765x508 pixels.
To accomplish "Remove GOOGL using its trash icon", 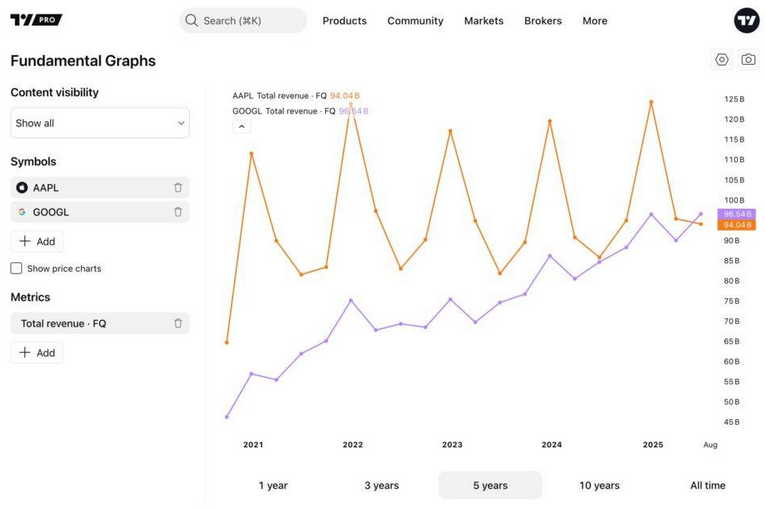I will click(x=178, y=212).
